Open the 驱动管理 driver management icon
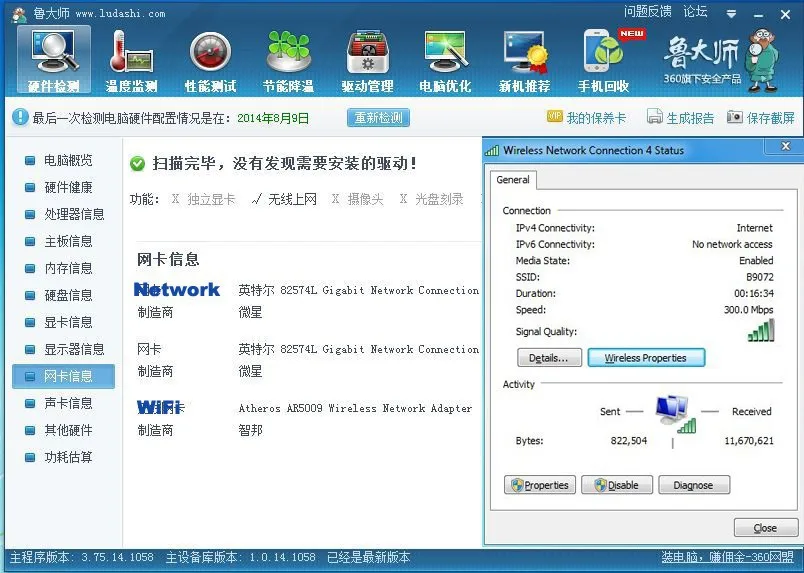804x573 pixels. click(367, 60)
